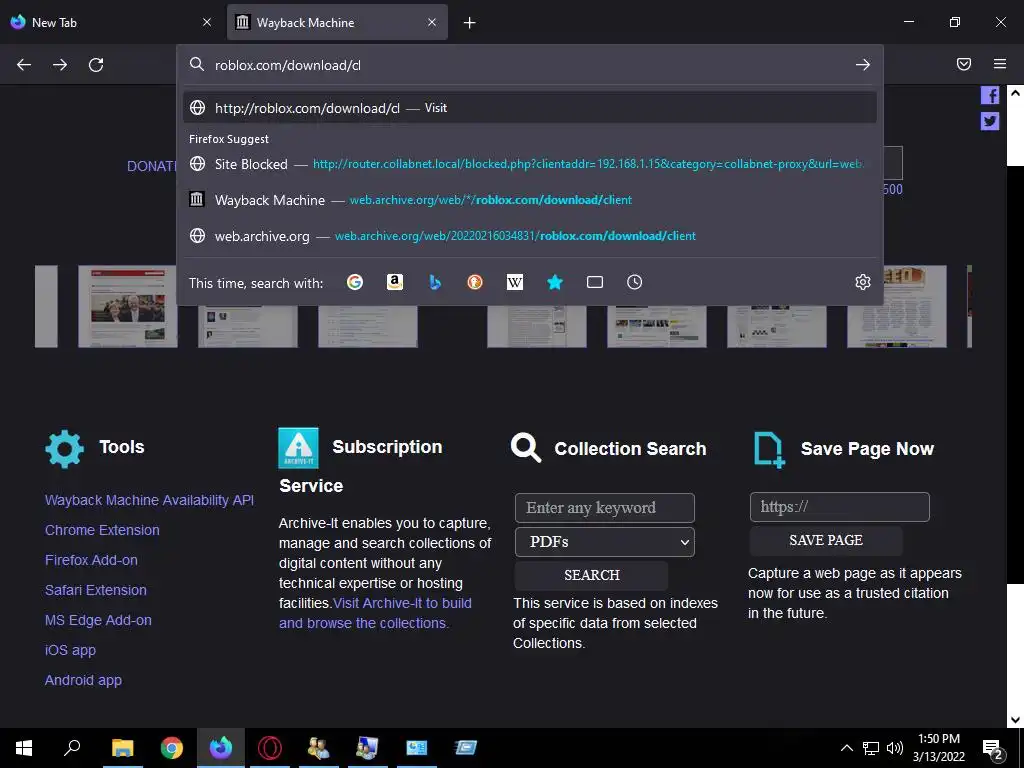Open the Chrome Extension link
Screen dimensions: 1024x768
pos(102,530)
